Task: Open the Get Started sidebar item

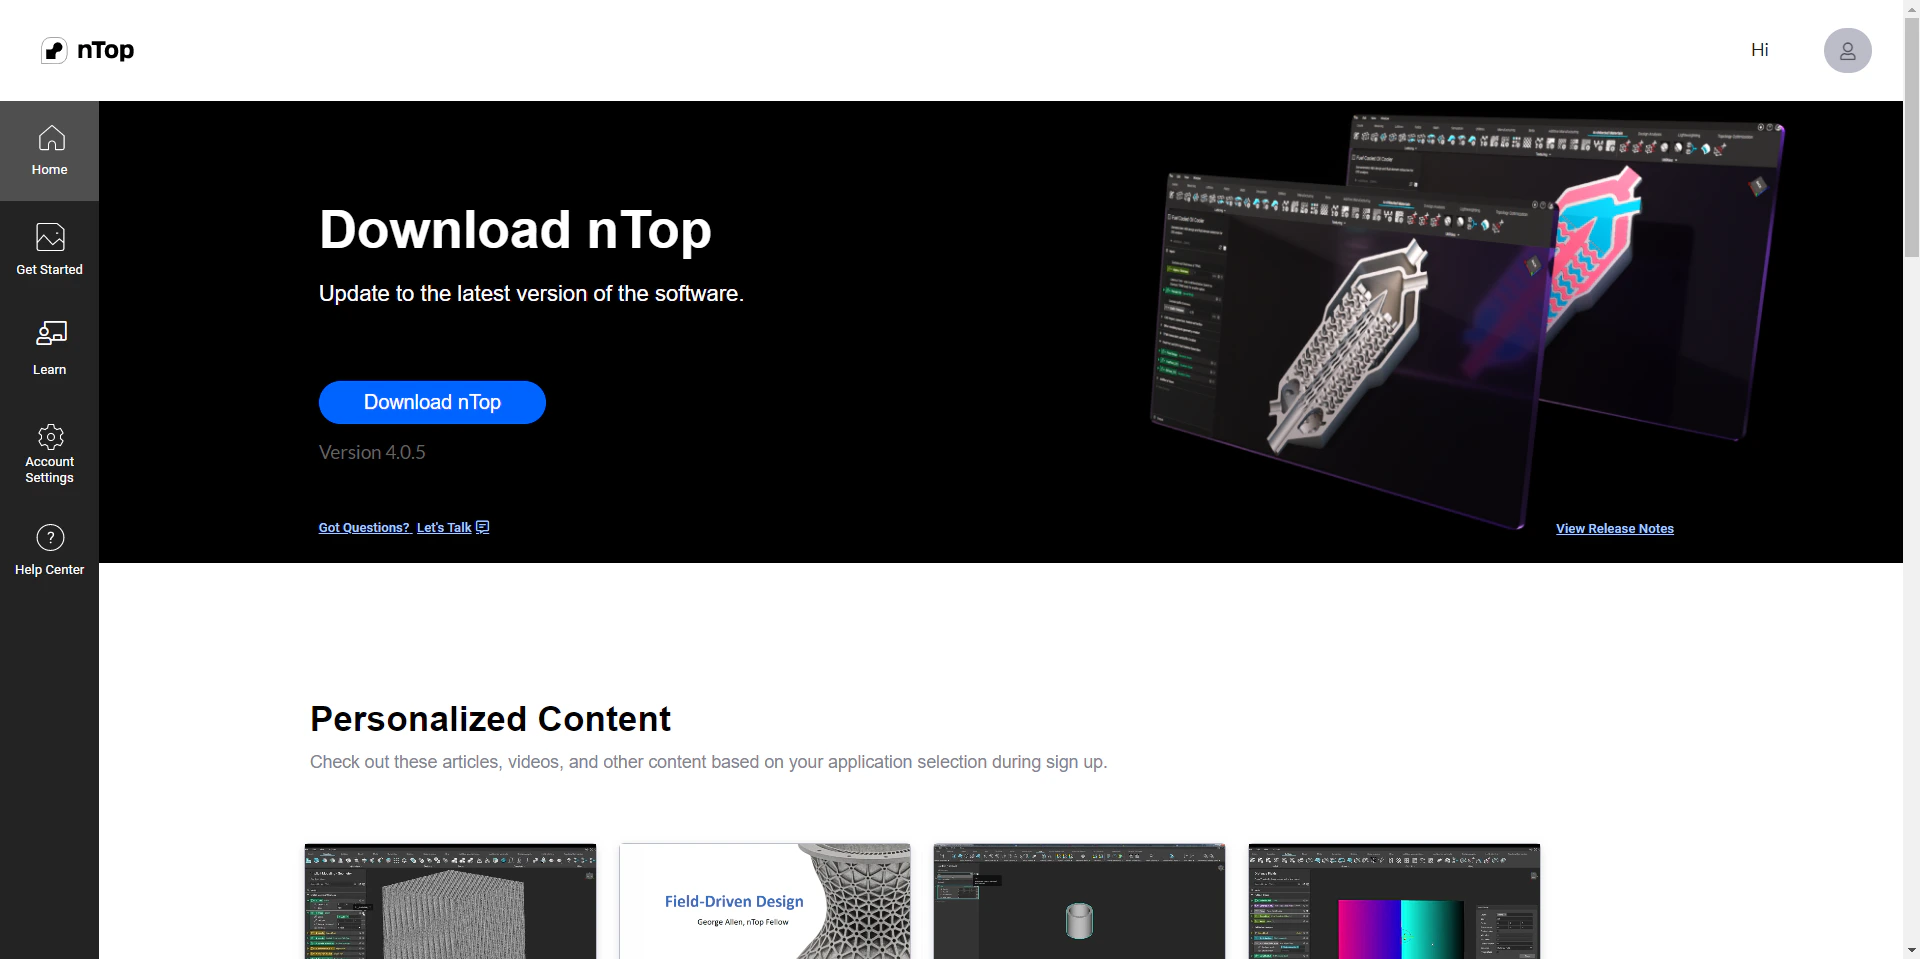Action: [49, 250]
